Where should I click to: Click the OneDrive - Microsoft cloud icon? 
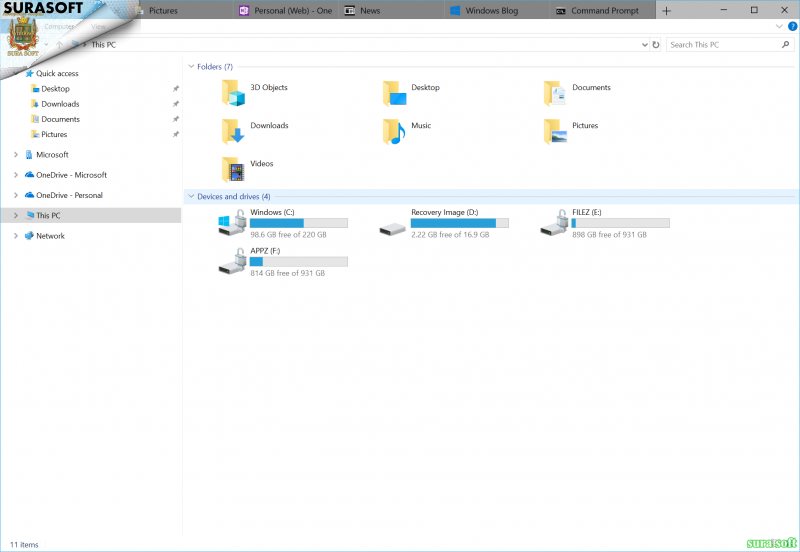(29, 174)
